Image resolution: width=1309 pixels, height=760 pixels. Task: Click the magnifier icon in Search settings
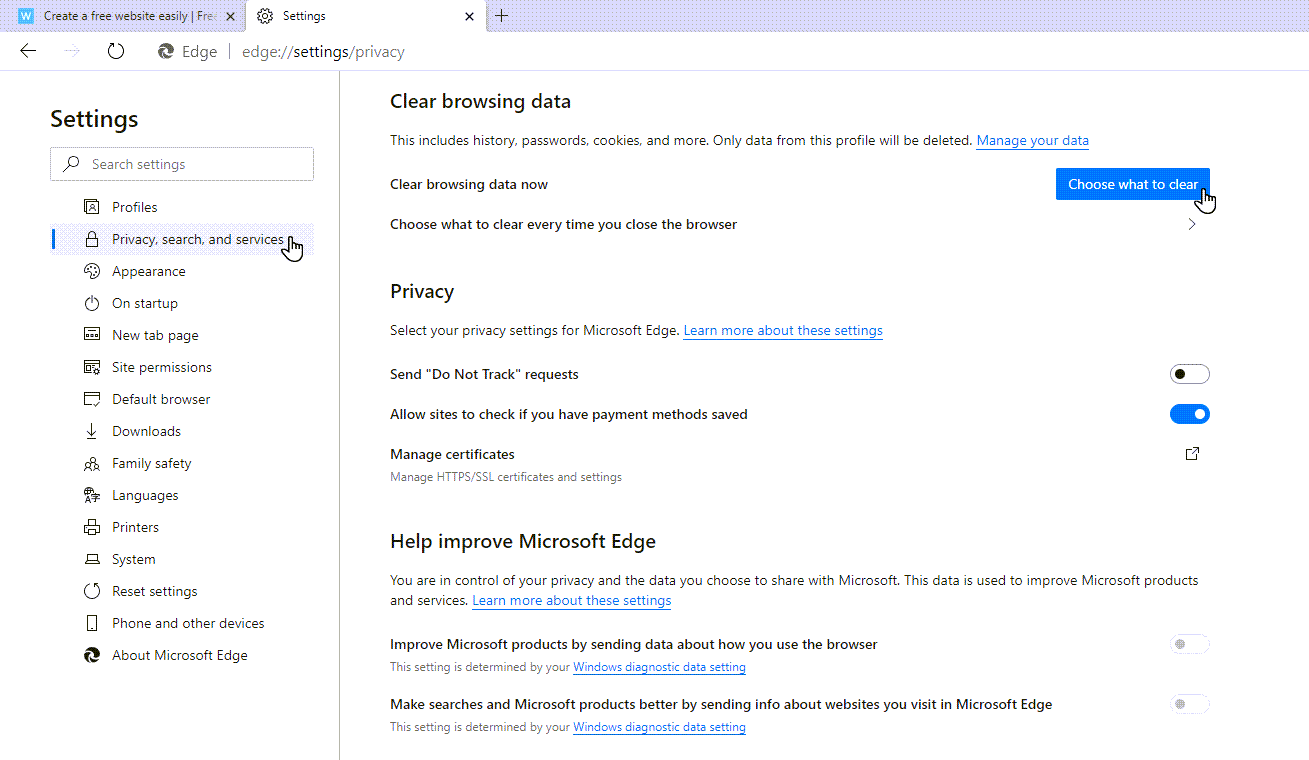coord(71,164)
